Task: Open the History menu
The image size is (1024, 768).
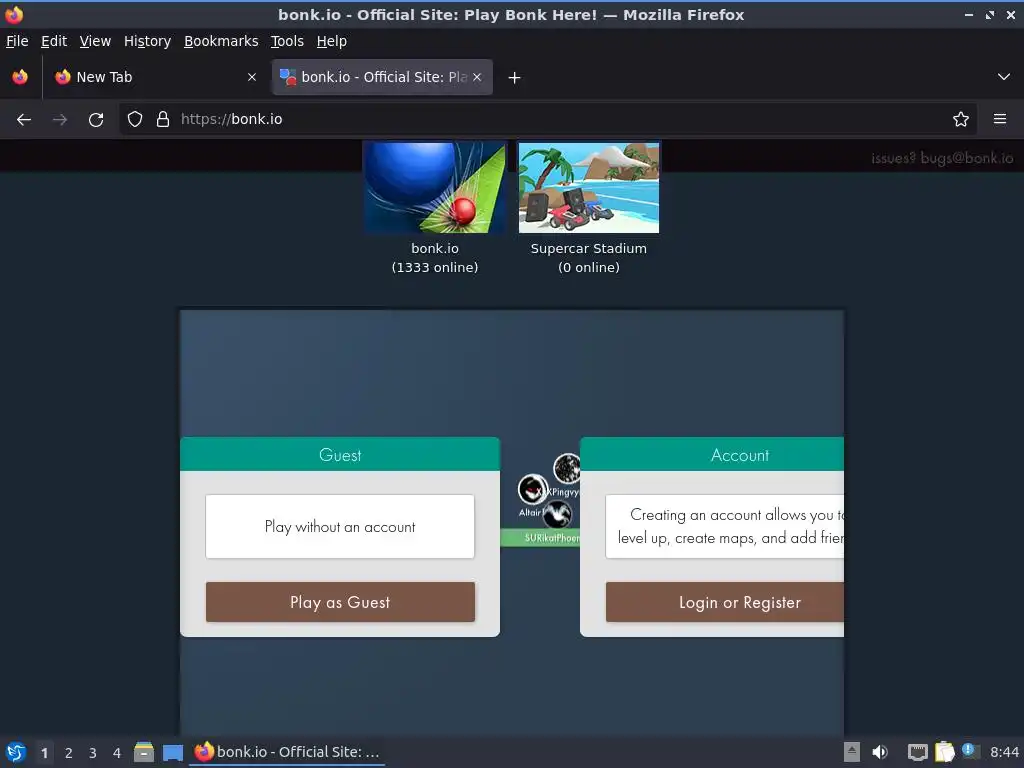Action: coord(148,41)
